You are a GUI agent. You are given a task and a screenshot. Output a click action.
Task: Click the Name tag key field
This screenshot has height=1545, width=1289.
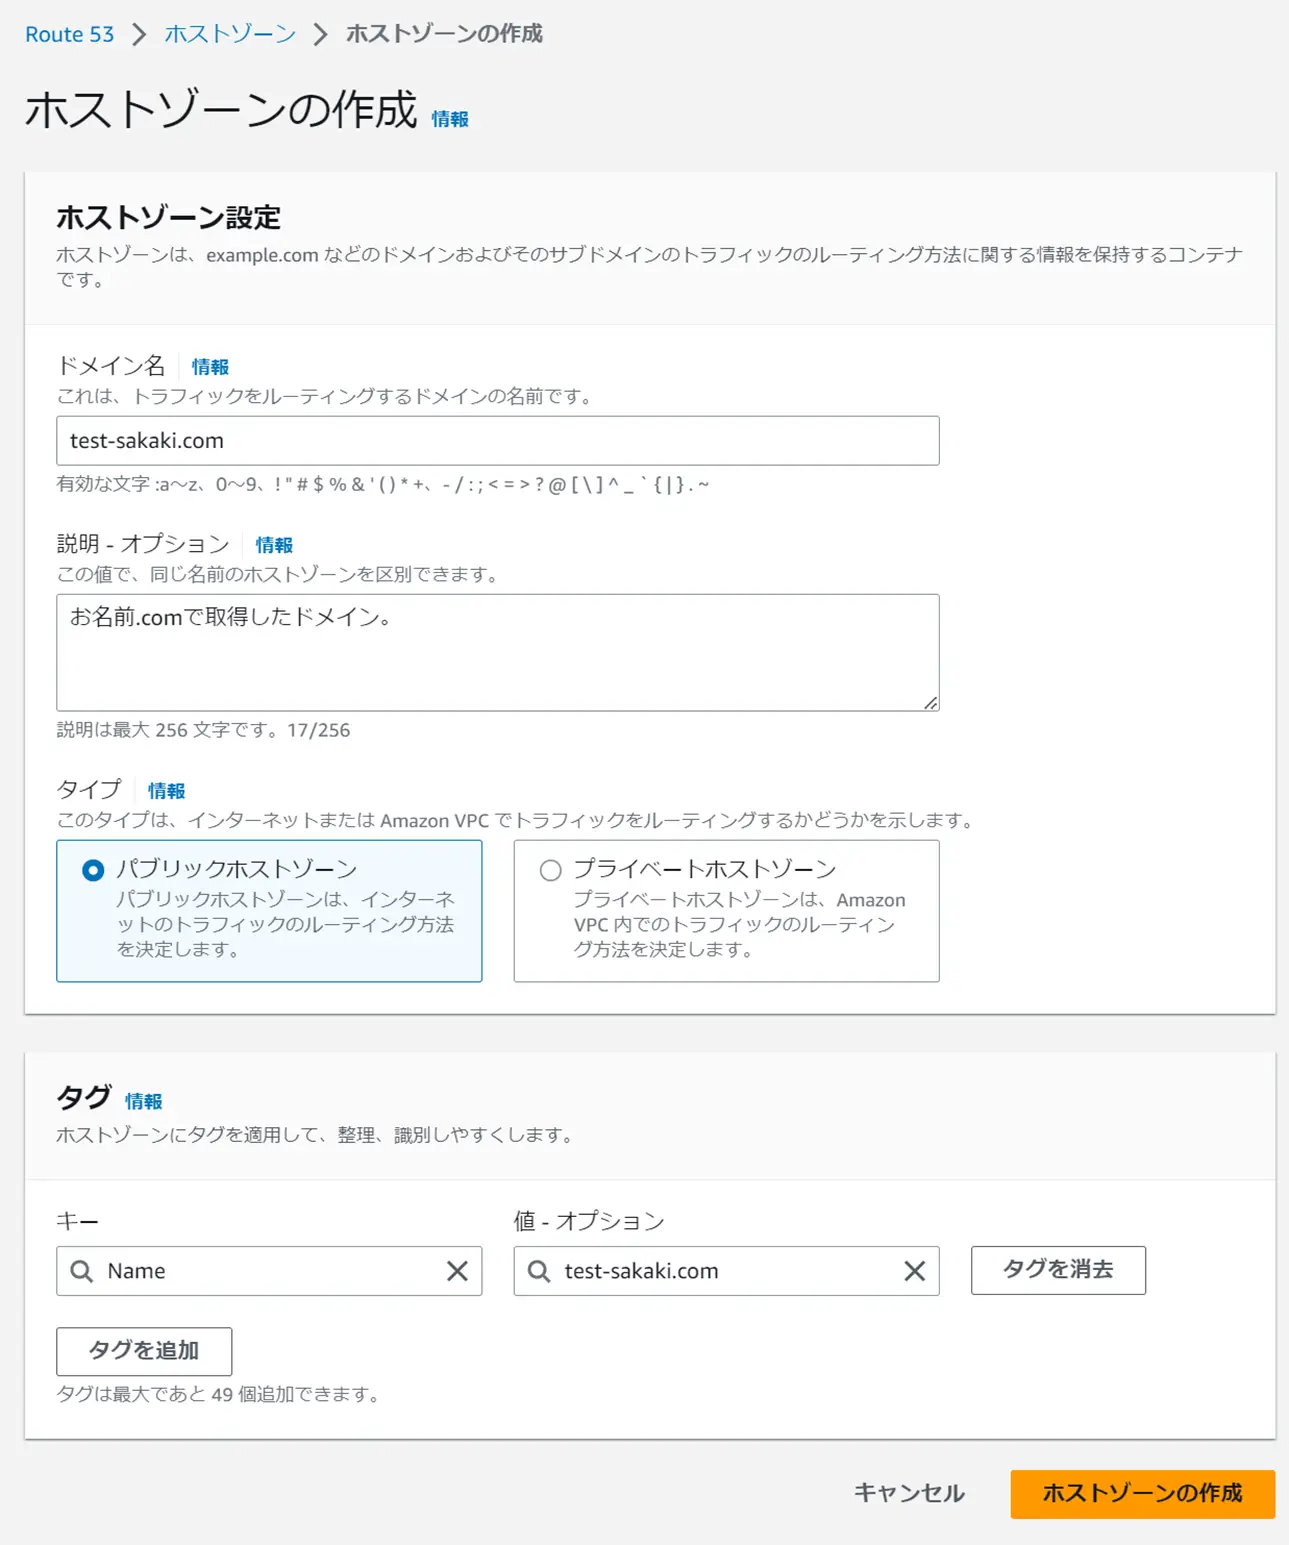click(x=269, y=1271)
